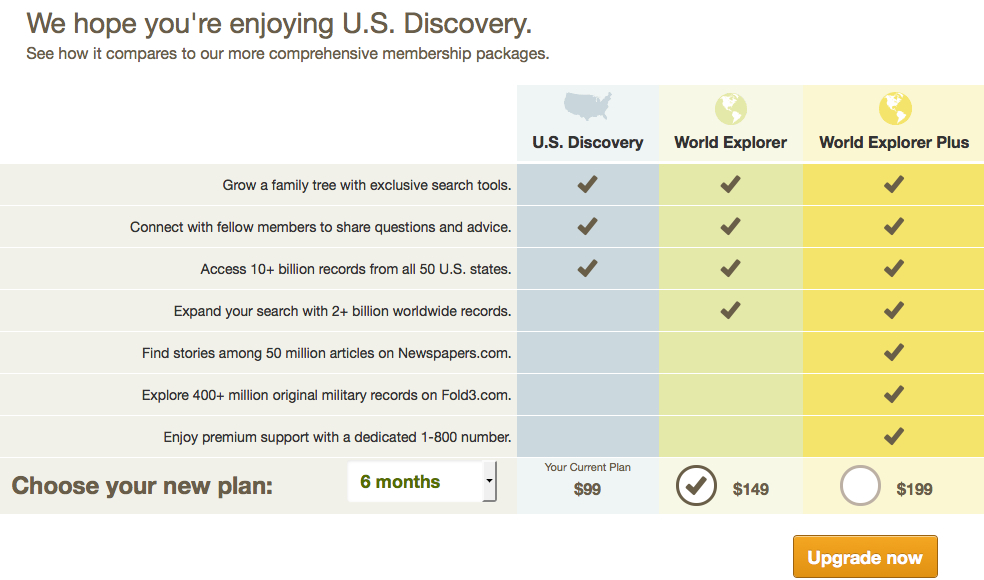Click World Explorer checkmark for 50 U.S. states row

[x=730, y=269]
